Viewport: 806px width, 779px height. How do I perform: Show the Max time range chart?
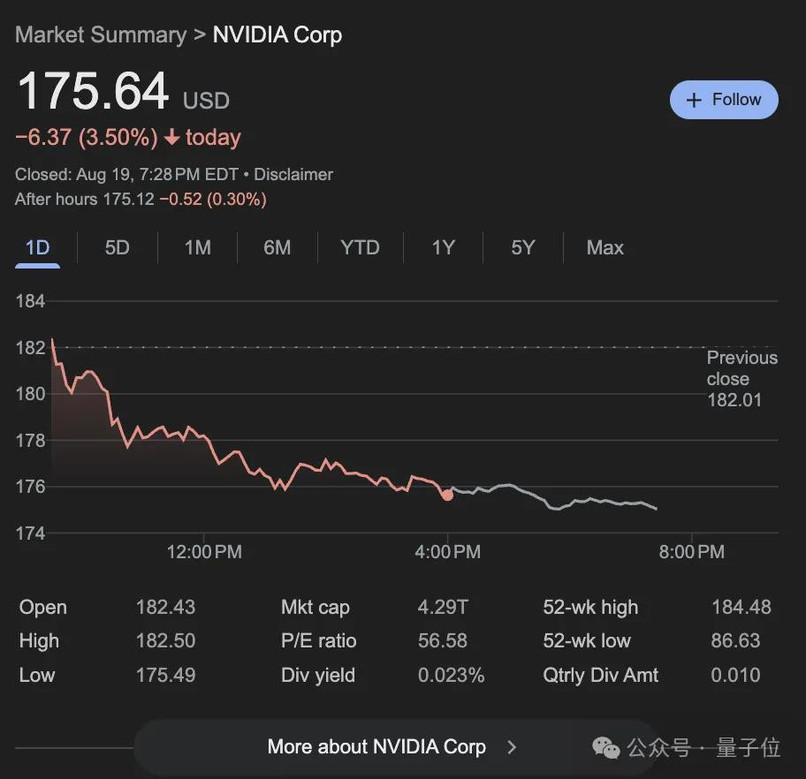tap(605, 248)
